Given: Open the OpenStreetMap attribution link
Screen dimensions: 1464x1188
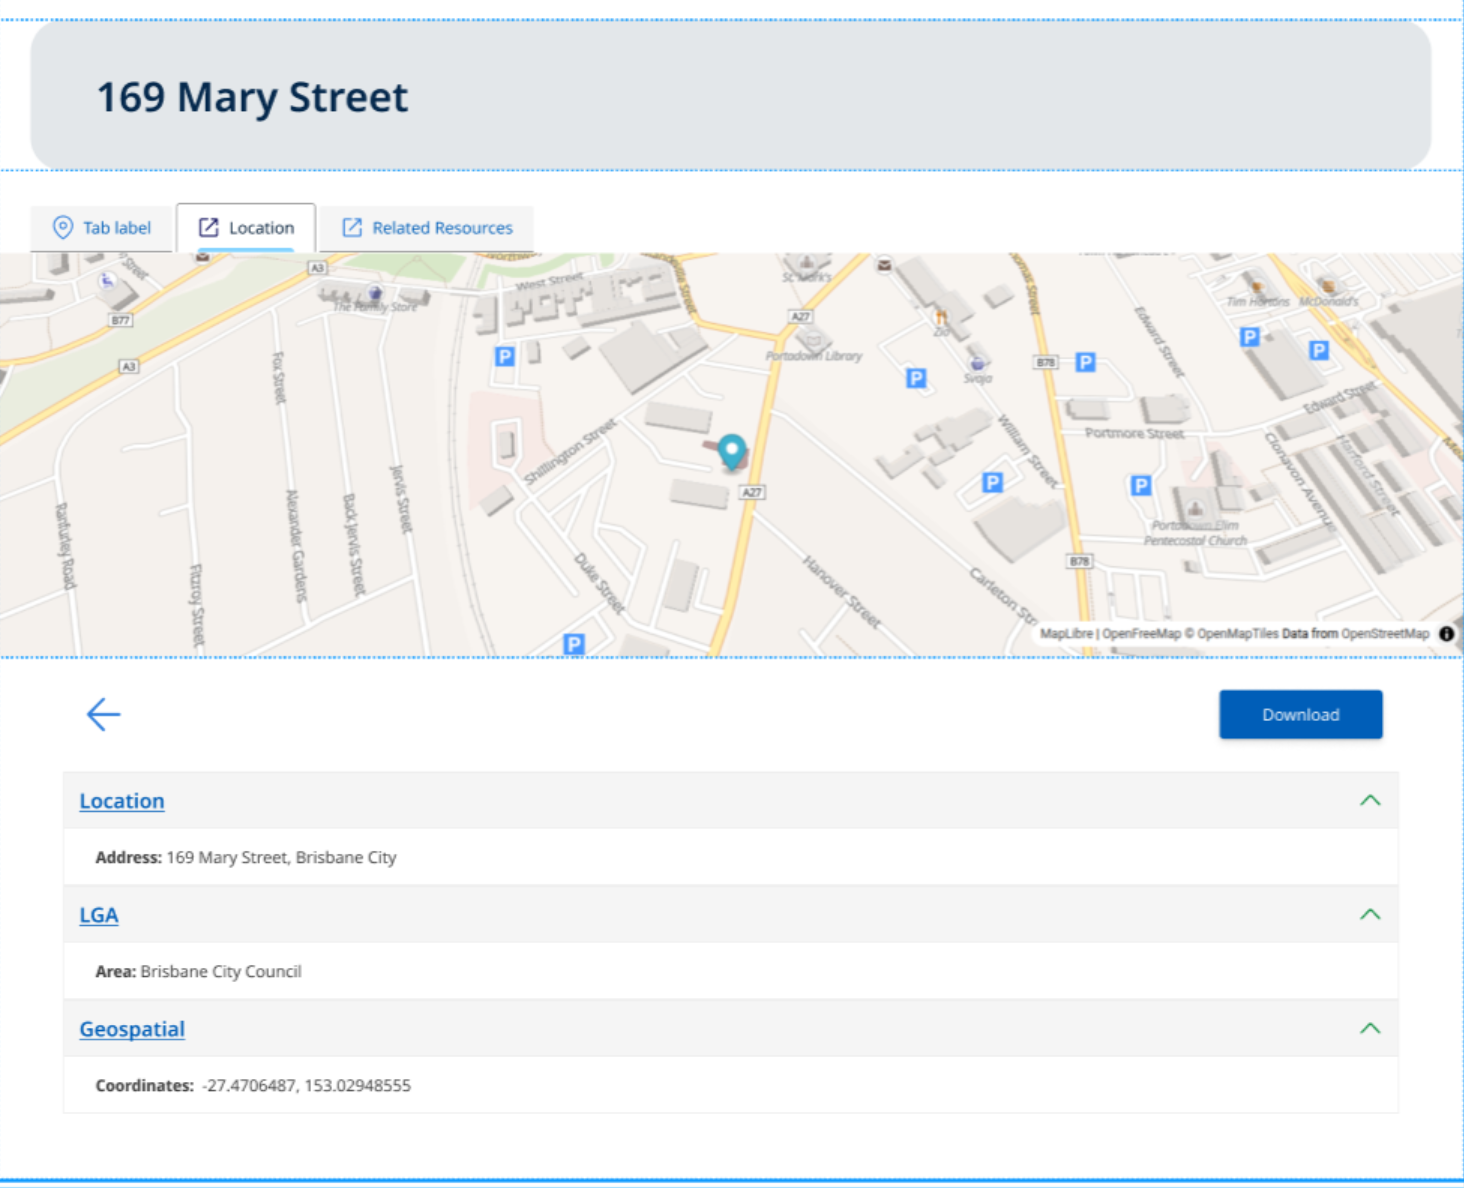Looking at the screenshot, I should (1385, 633).
